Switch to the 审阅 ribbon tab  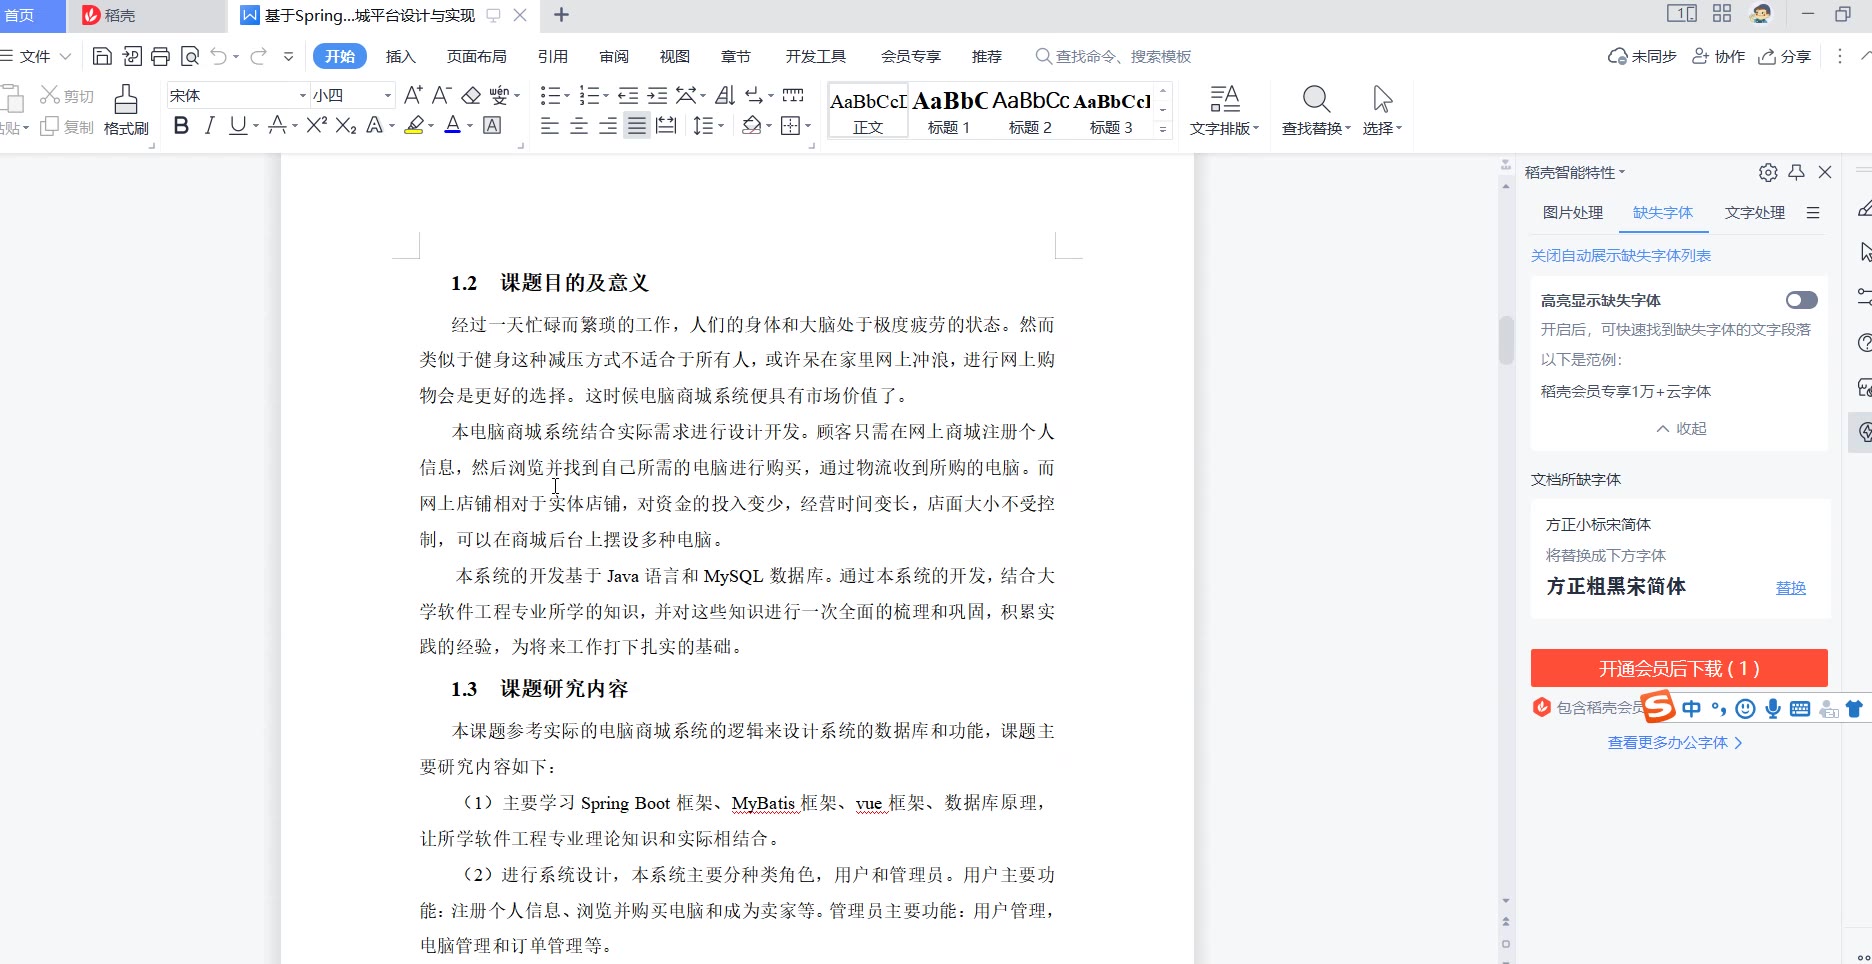614,56
